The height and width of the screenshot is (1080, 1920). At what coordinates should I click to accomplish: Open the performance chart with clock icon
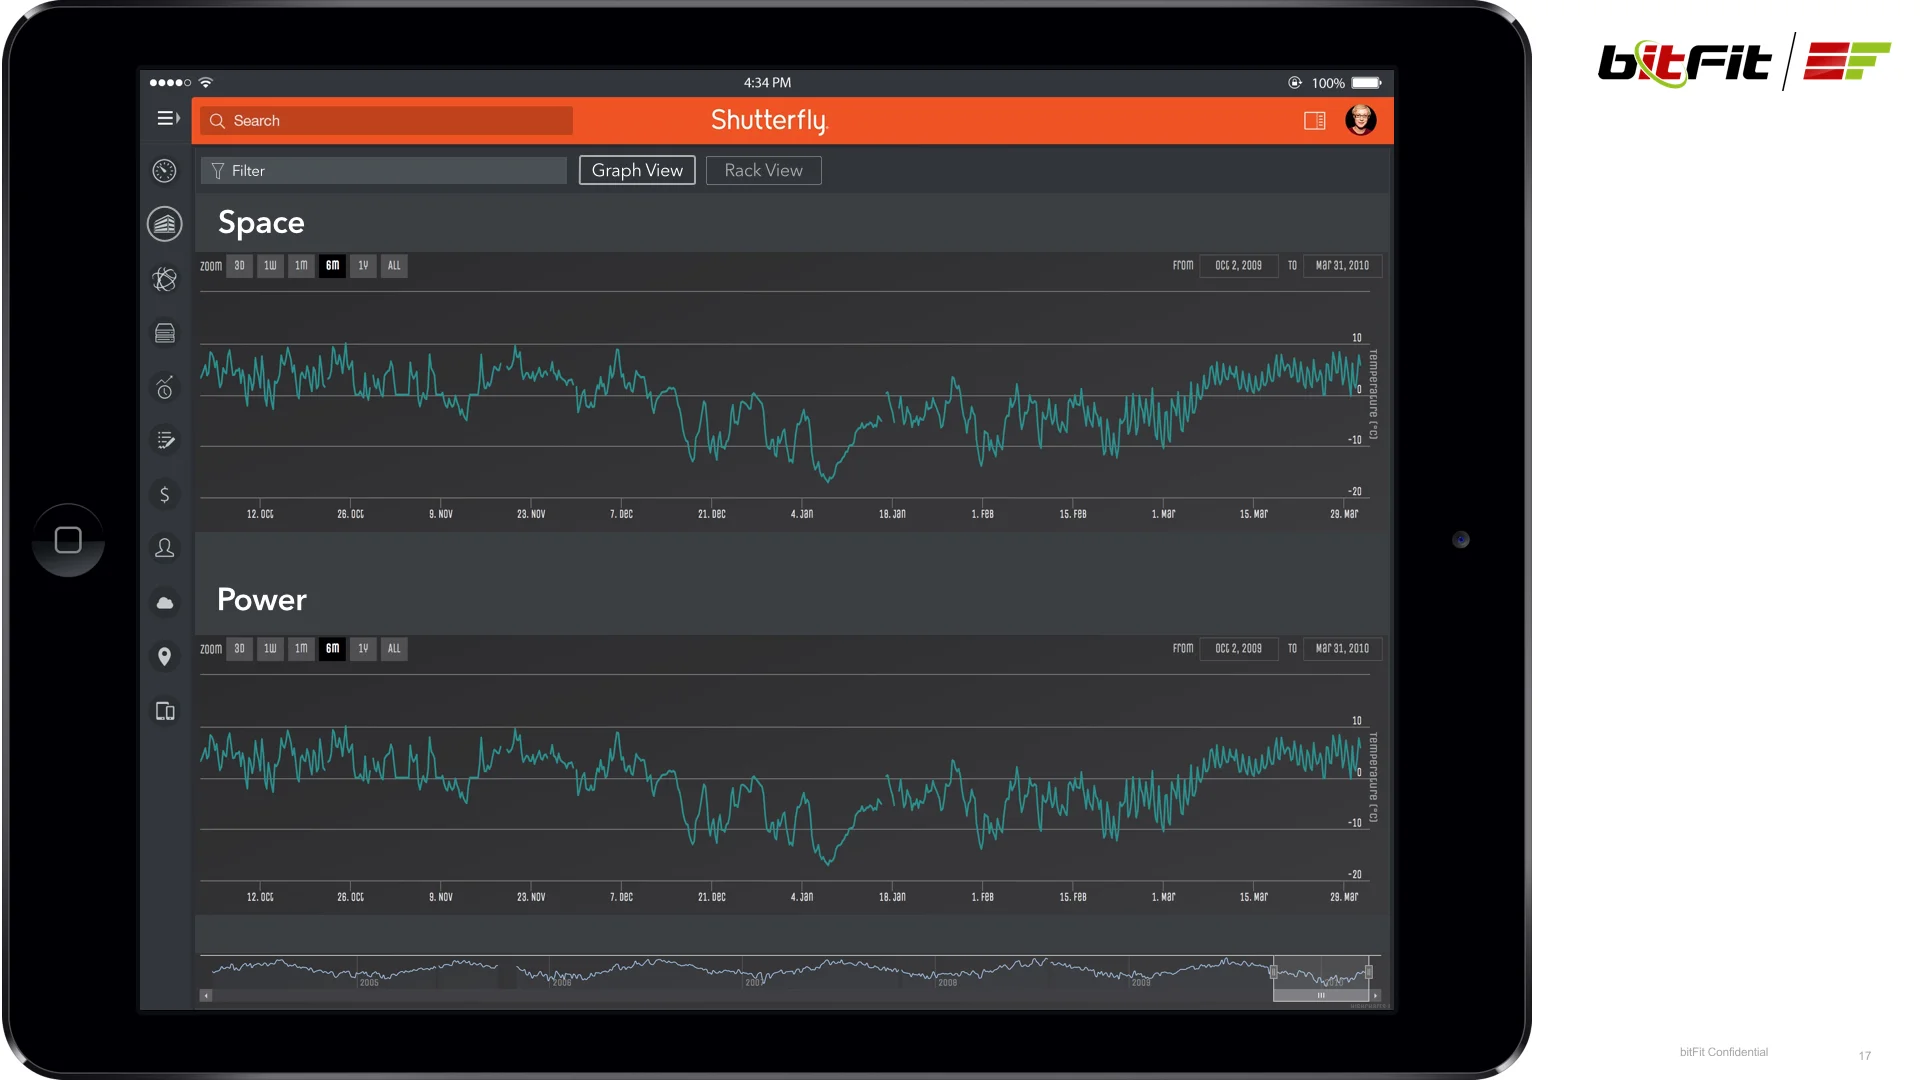(x=164, y=389)
